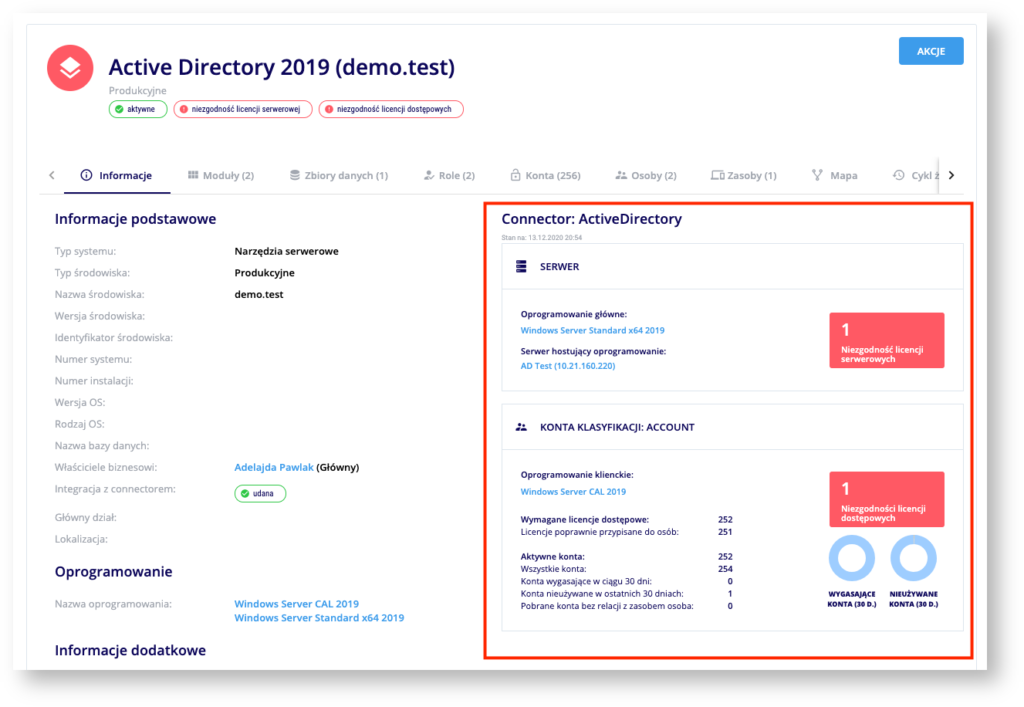The width and height of the screenshot is (1024, 707).
Task: Click the info icon on Informacje tab
Action: (86, 175)
